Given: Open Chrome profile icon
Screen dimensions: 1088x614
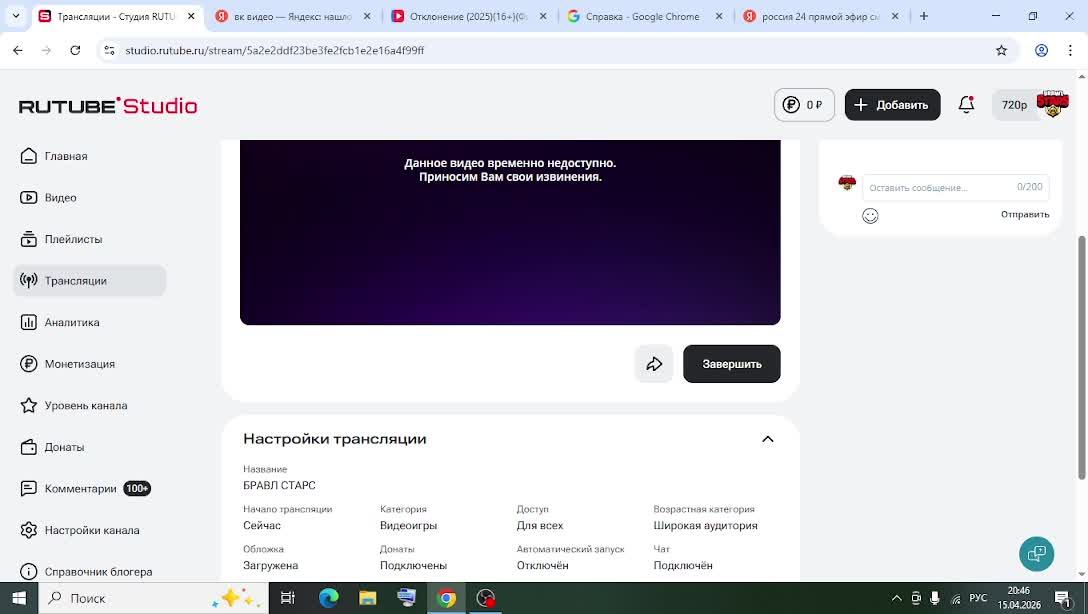Looking at the screenshot, I should [1042, 50].
